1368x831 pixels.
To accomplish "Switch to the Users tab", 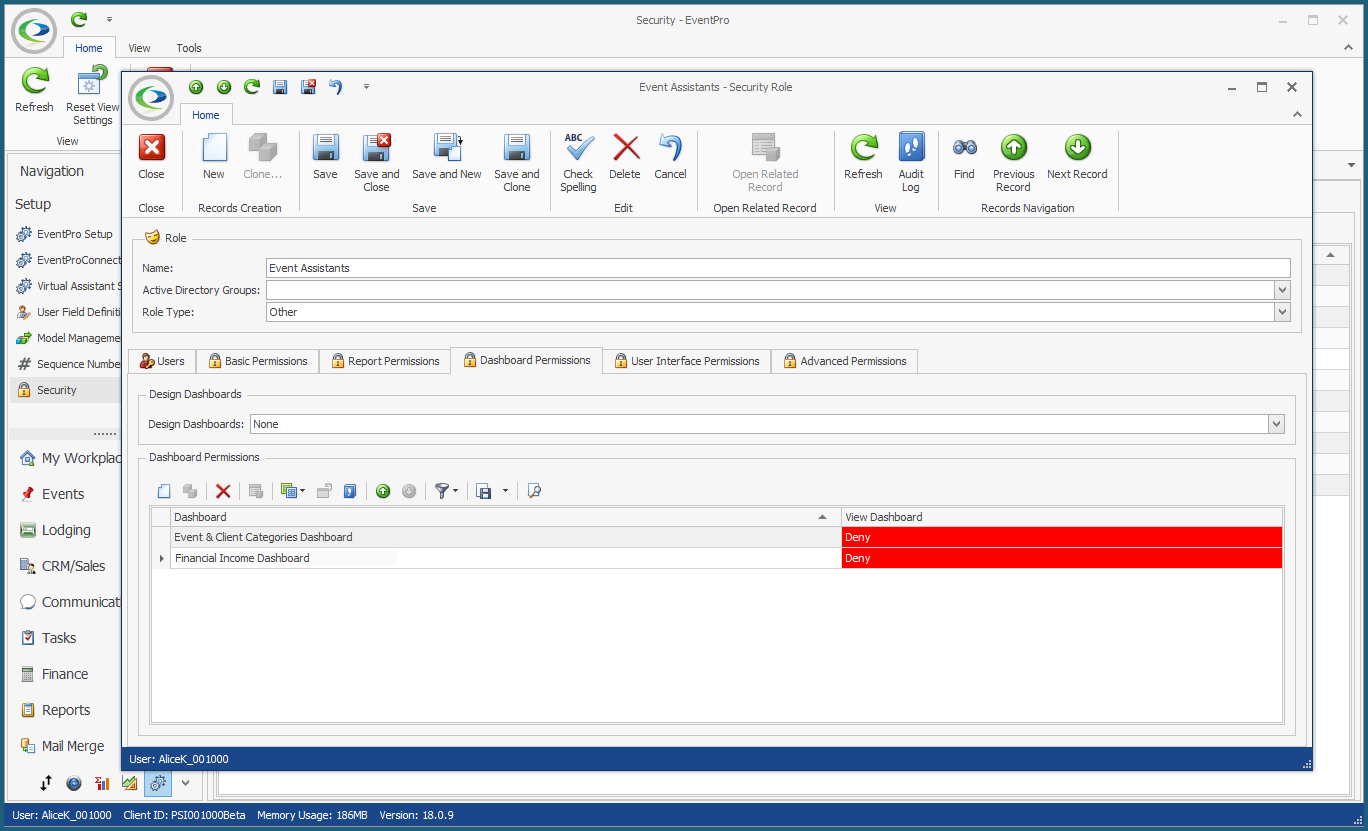I will [162, 361].
